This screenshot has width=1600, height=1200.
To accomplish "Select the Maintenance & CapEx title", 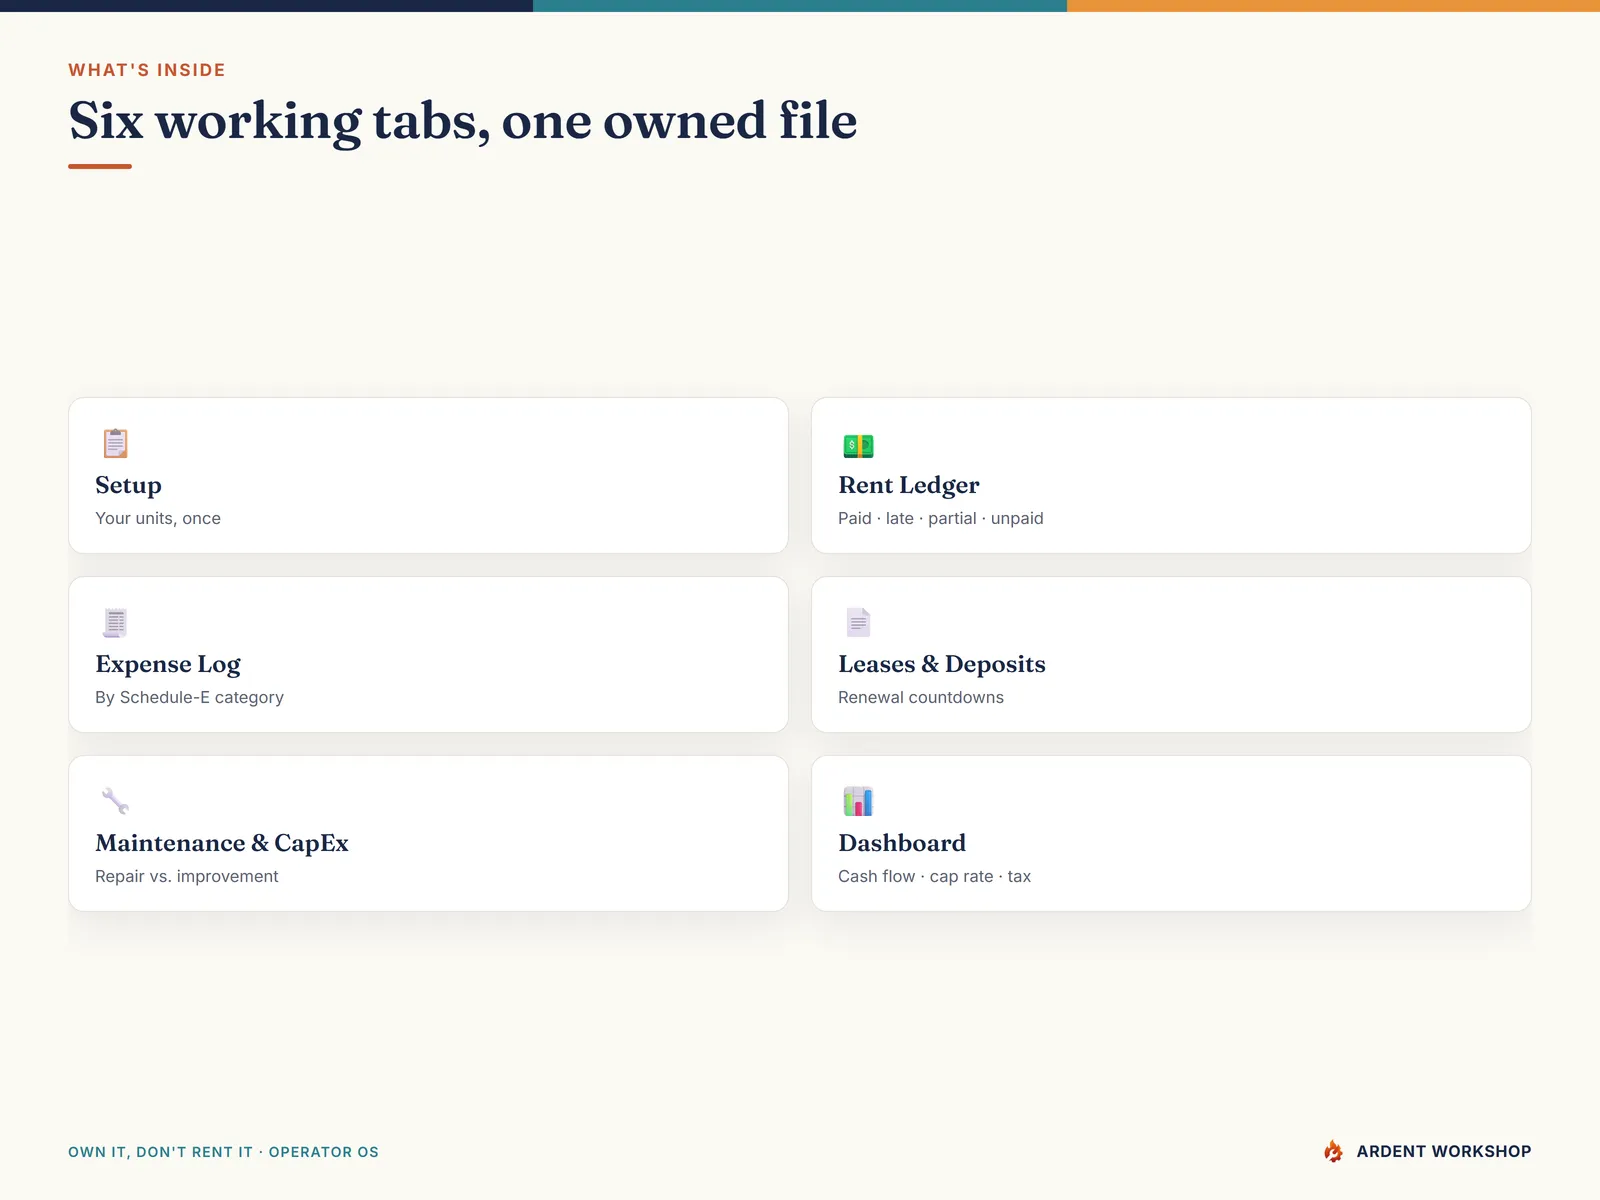I will click(222, 843).
